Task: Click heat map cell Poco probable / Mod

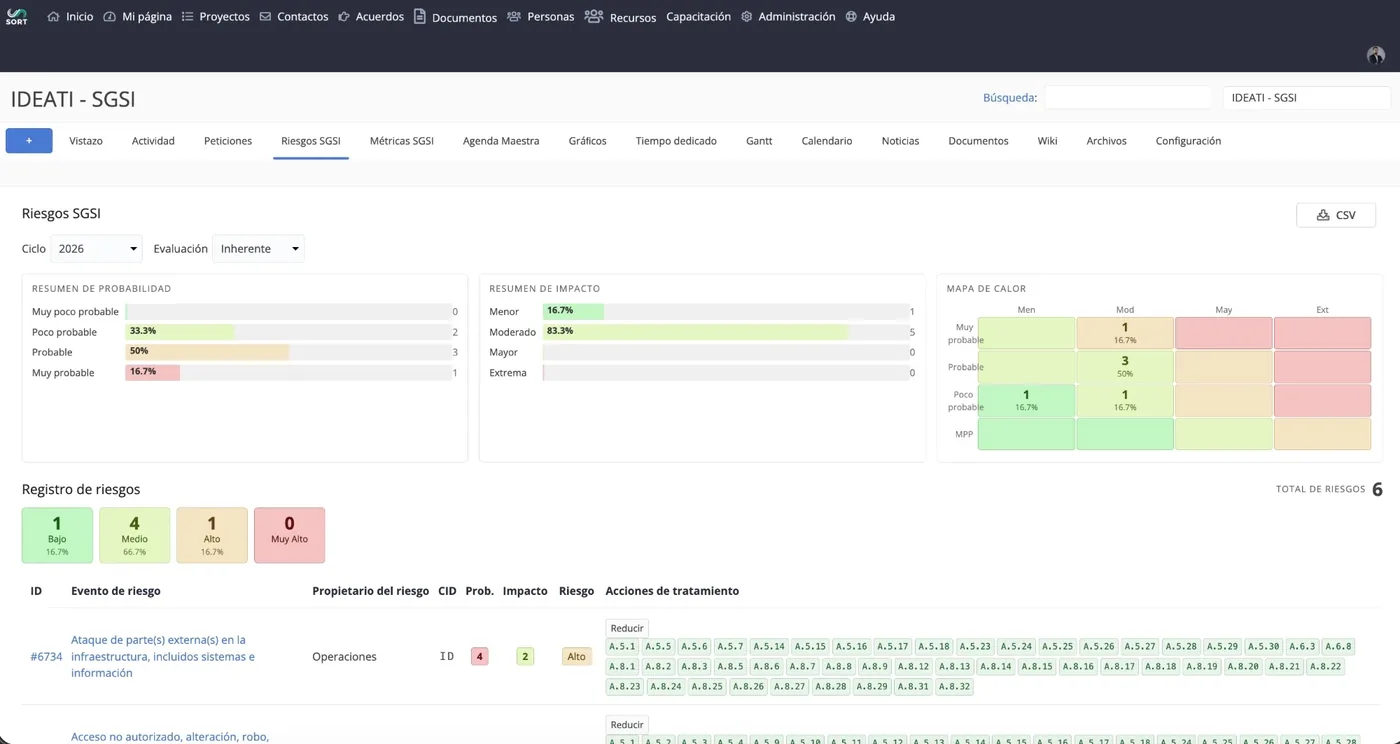Action: pos(1125,401)
